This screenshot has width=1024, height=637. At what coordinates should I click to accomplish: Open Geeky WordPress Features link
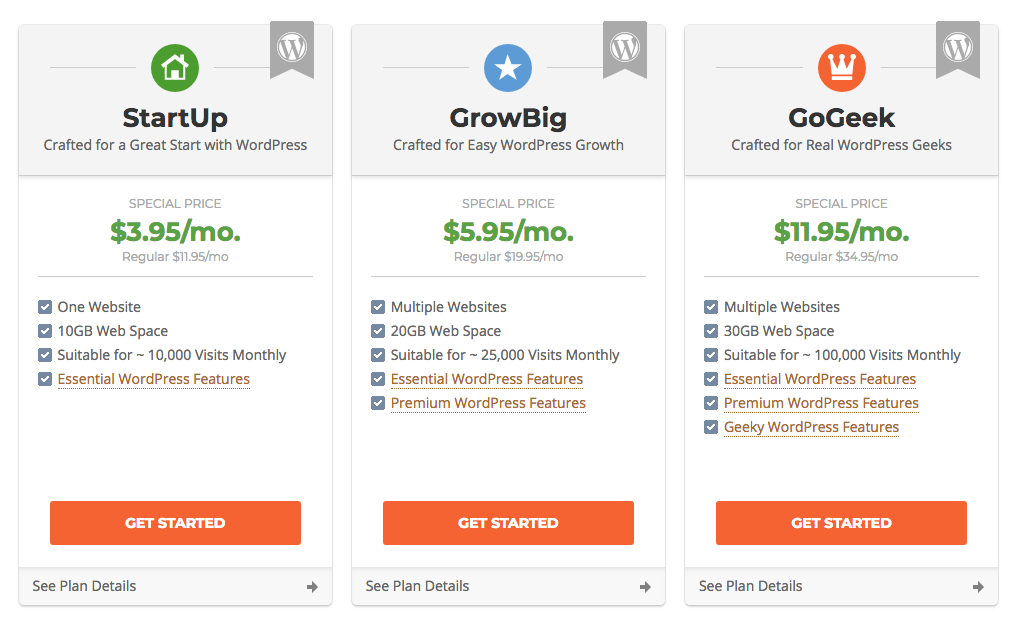[x=811, y=428]
